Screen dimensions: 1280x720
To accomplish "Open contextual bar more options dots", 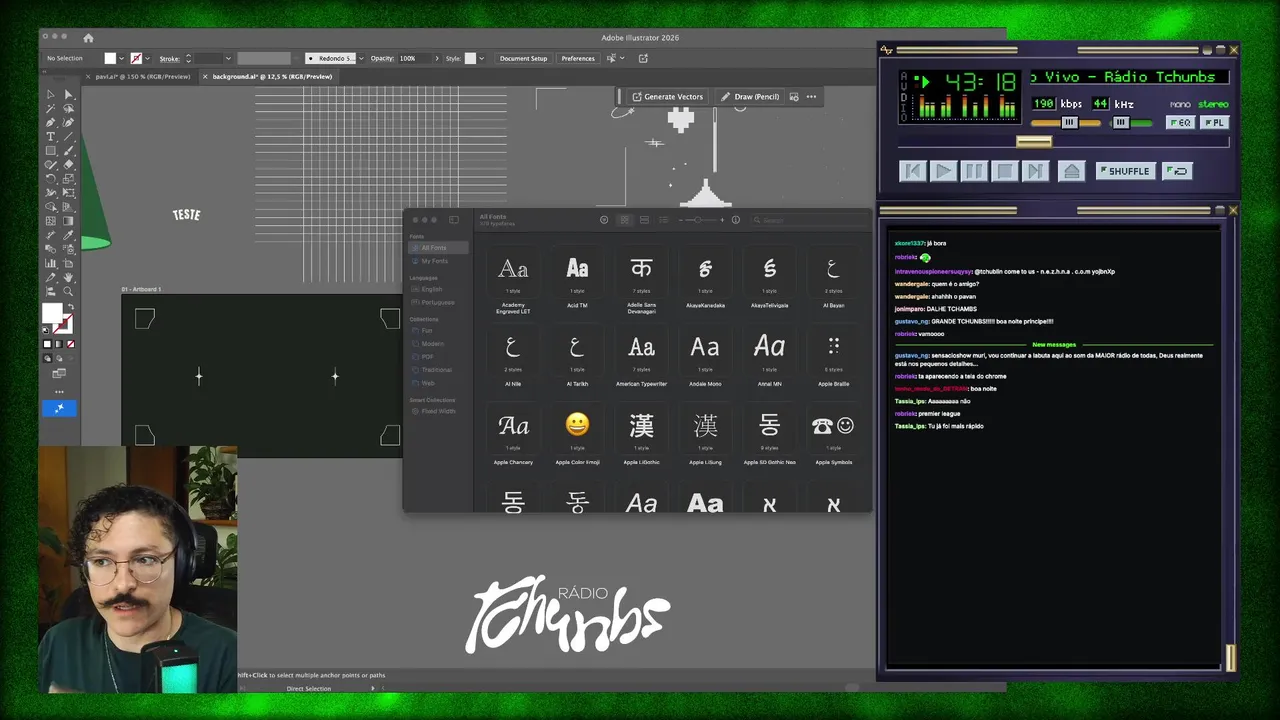I will tap(811, 97).
